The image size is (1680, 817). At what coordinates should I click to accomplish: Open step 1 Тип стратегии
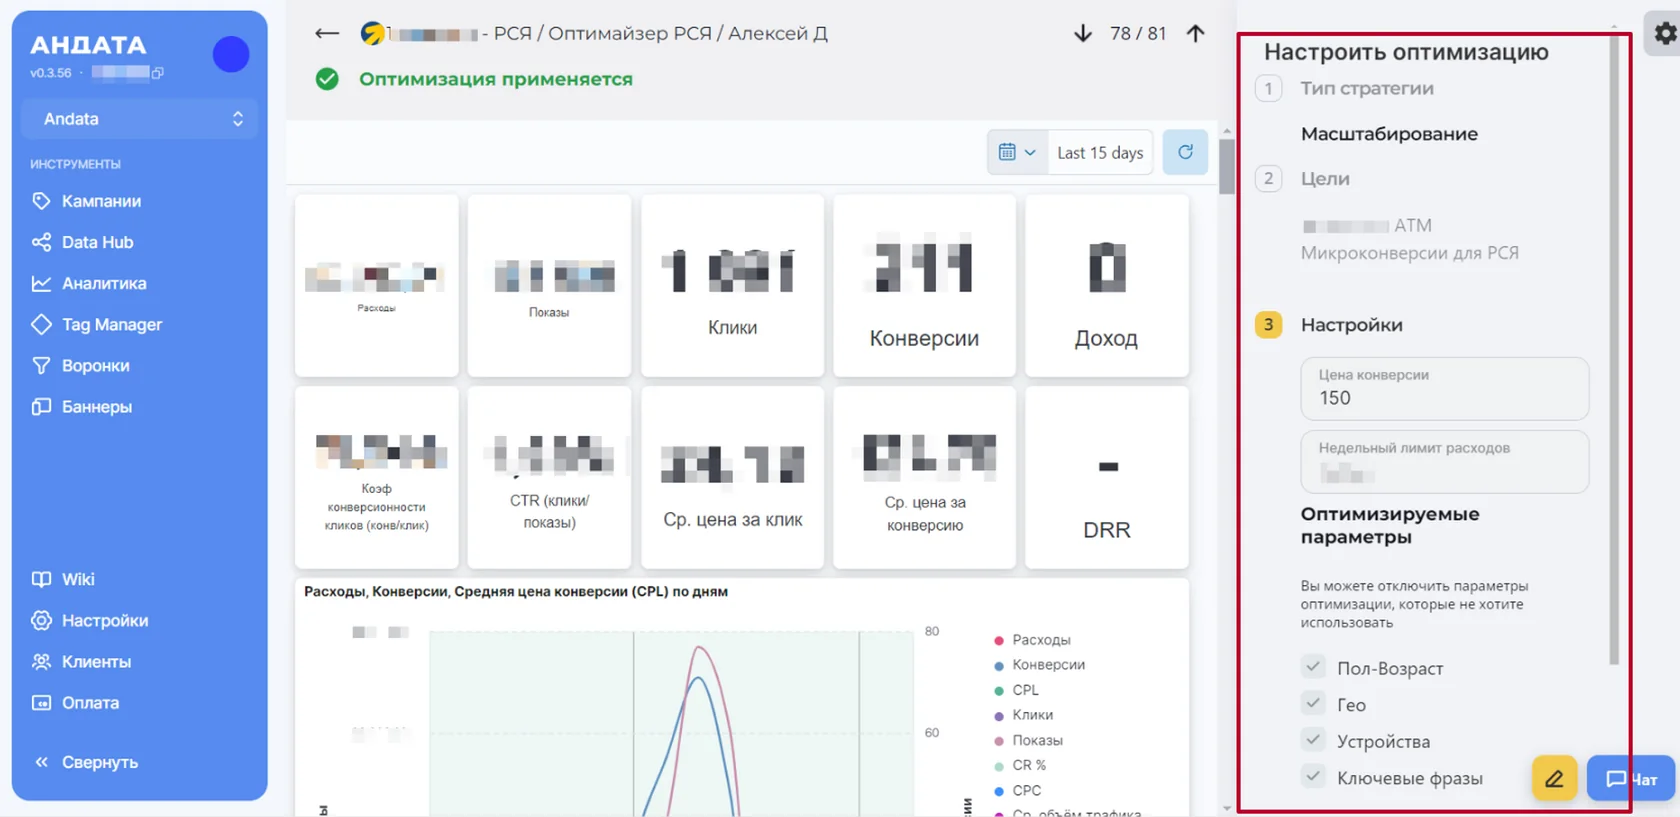(x=1366, y=88)
